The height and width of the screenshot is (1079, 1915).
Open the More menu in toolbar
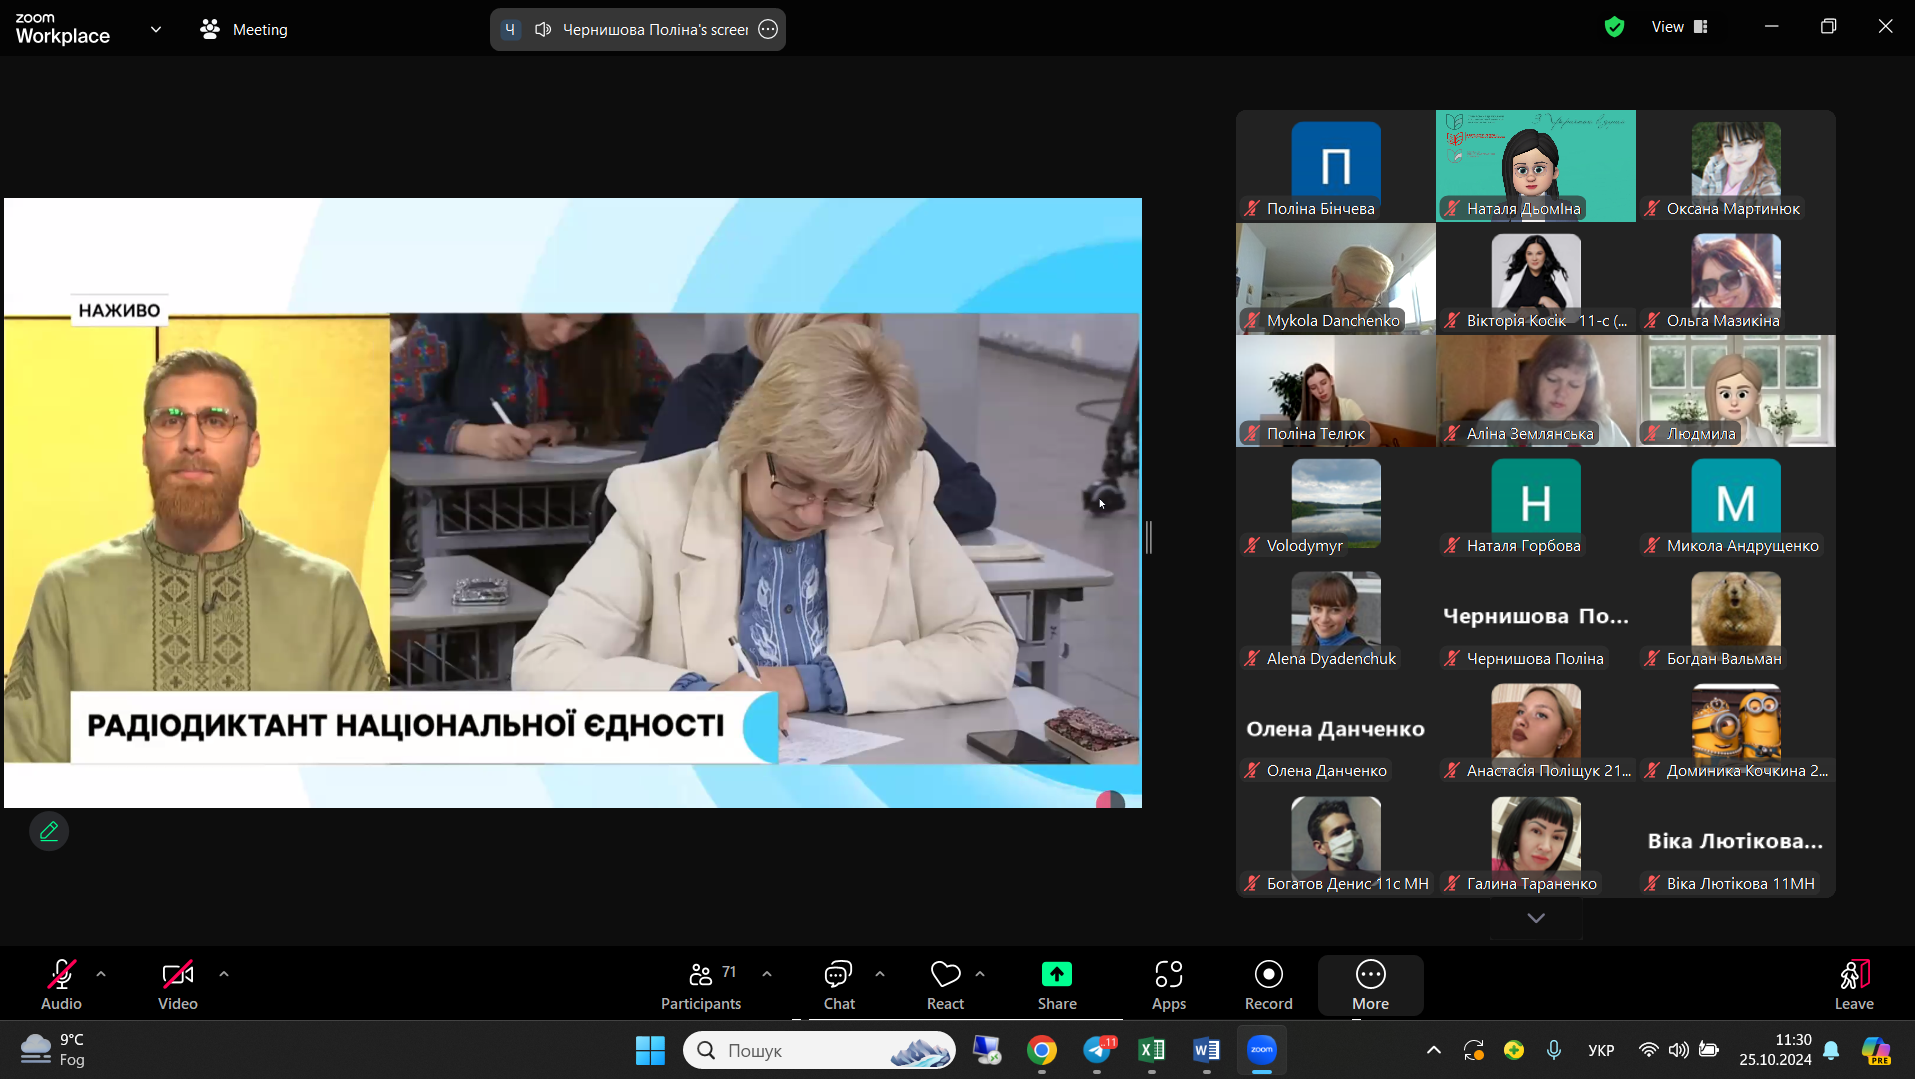tap(1370, 985)
